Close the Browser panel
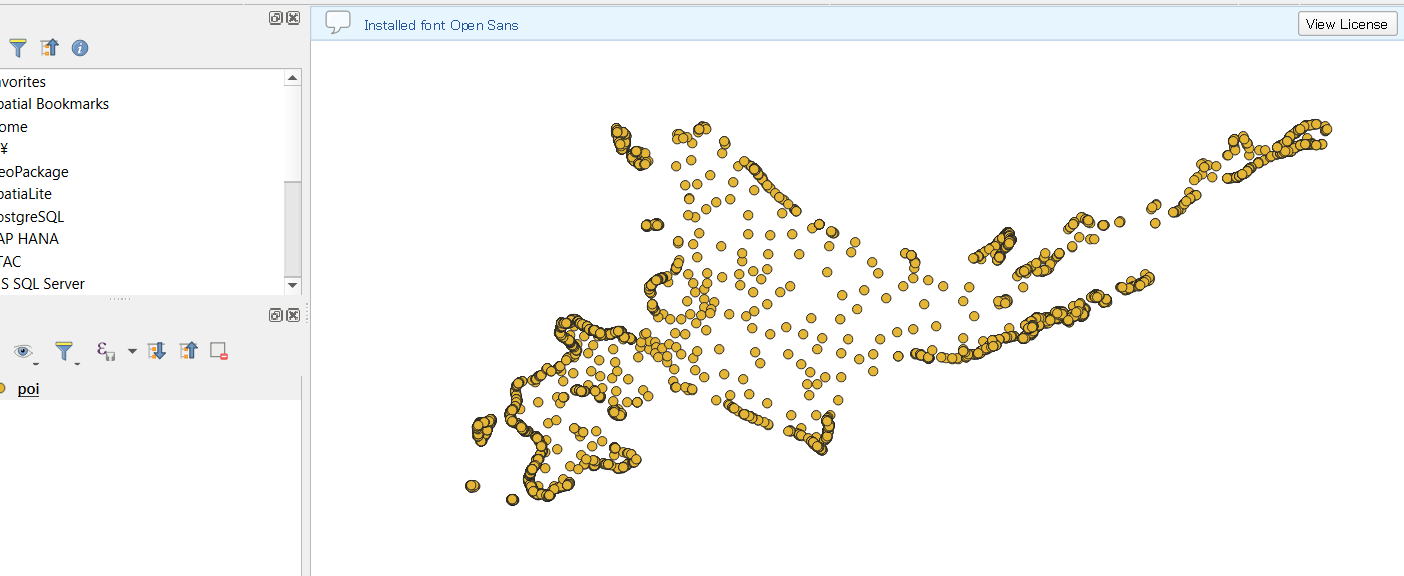Screen dimensions: 1404x576 293,18
